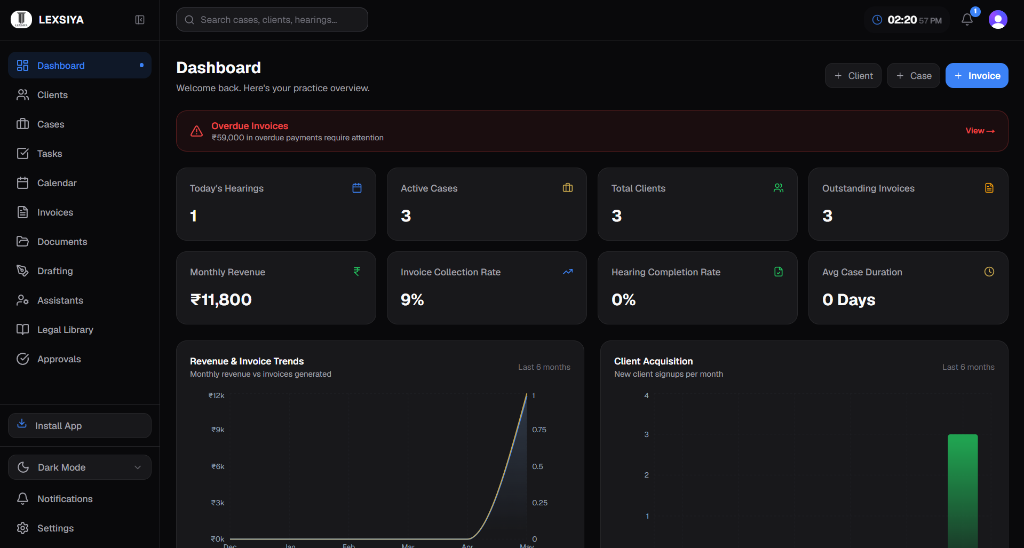Screen dimensions: 1024x548
Task: Click the Install App download icon
Action: tap(22, 424)
